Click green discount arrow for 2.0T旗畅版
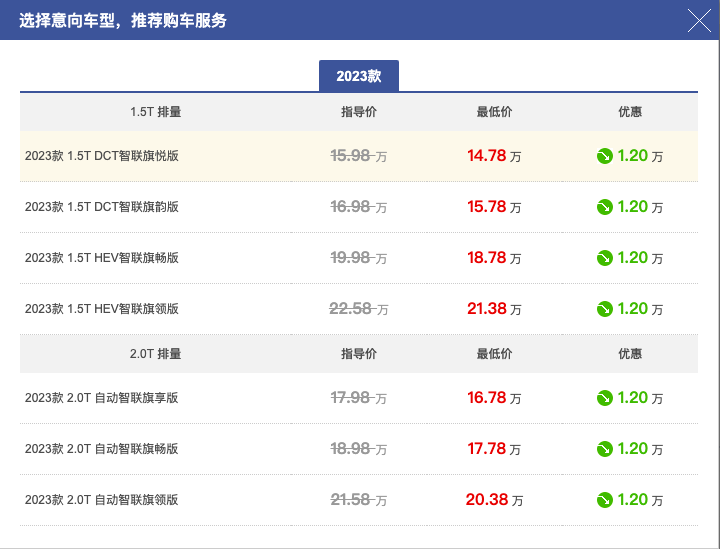 point(605,449)
